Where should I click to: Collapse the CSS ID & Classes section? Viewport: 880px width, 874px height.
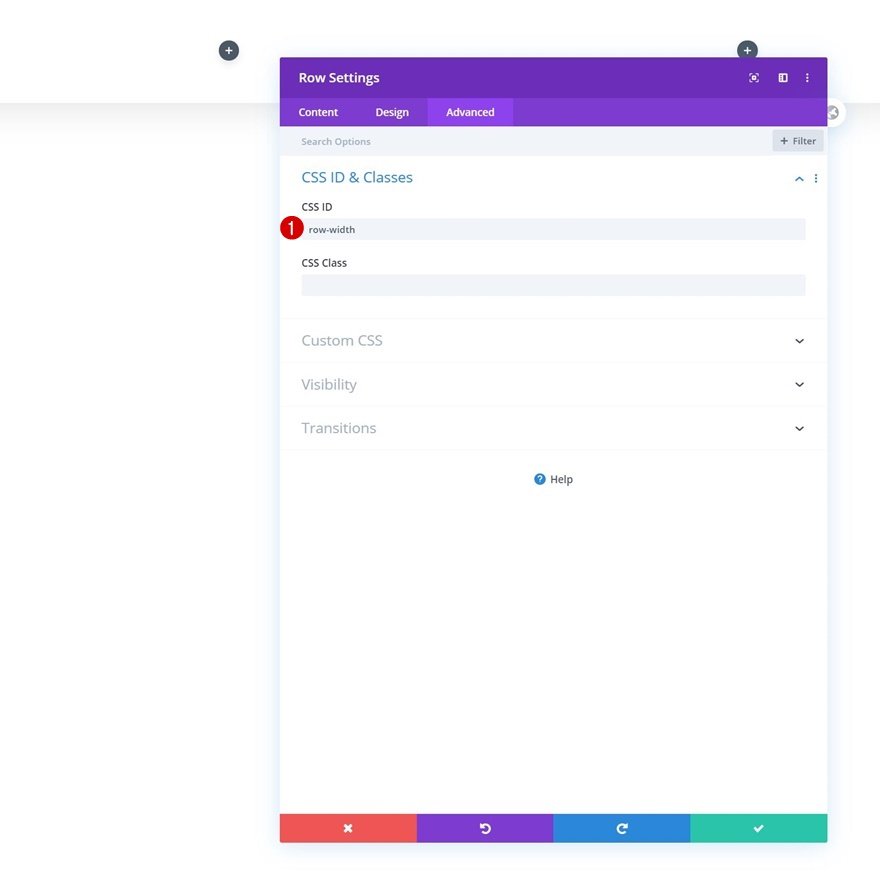pyautogui.click(x=799, y=179)
